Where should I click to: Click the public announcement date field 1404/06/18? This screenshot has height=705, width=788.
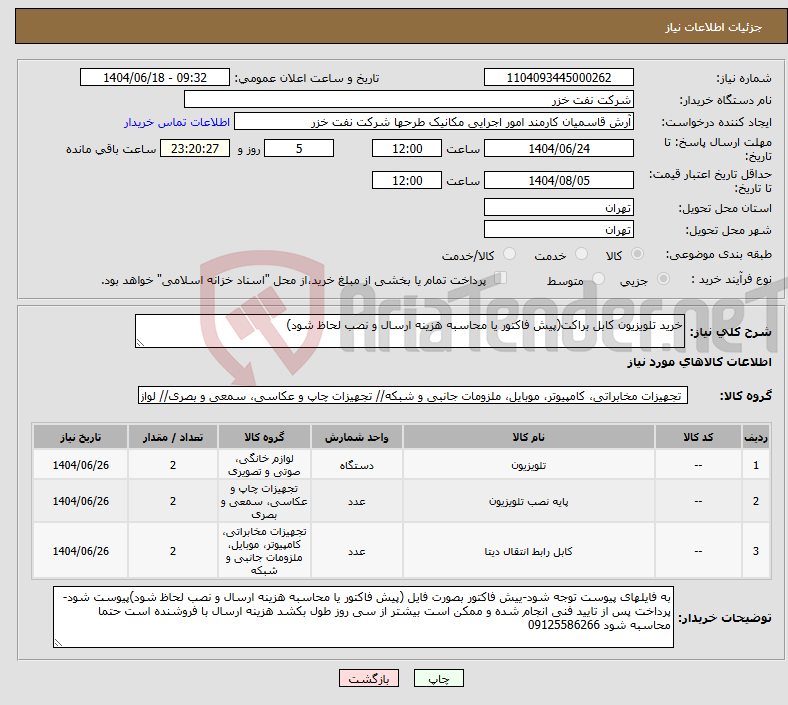(x=155, y=78)
